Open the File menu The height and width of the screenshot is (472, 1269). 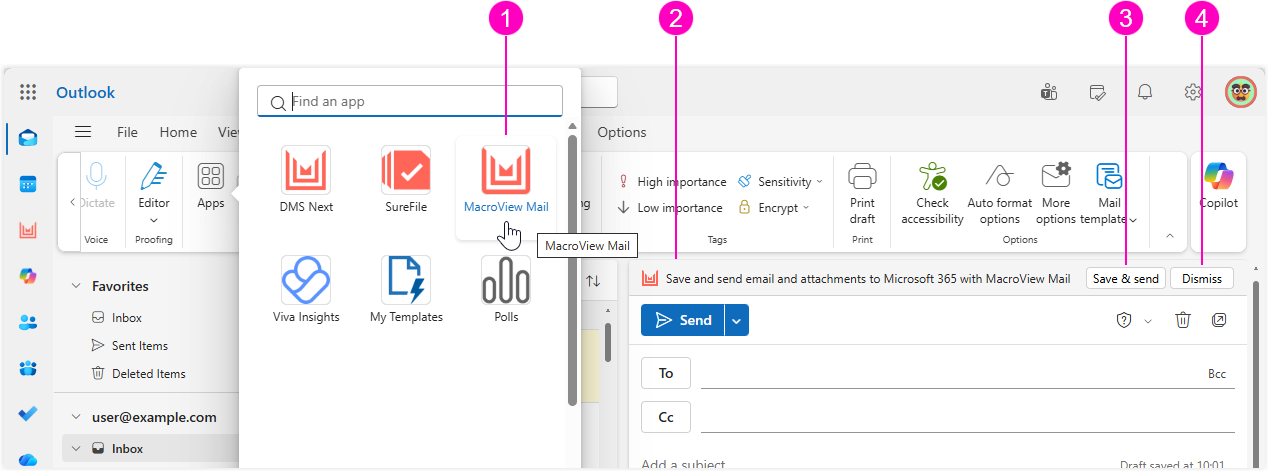pos(127,132)
